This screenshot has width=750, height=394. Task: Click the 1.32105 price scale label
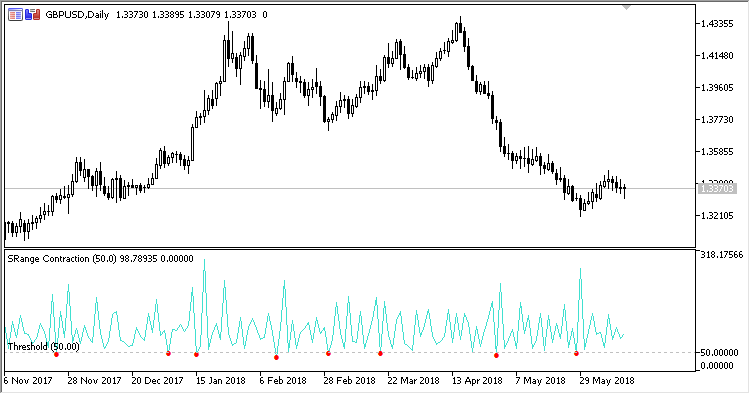tap(717, 216)
